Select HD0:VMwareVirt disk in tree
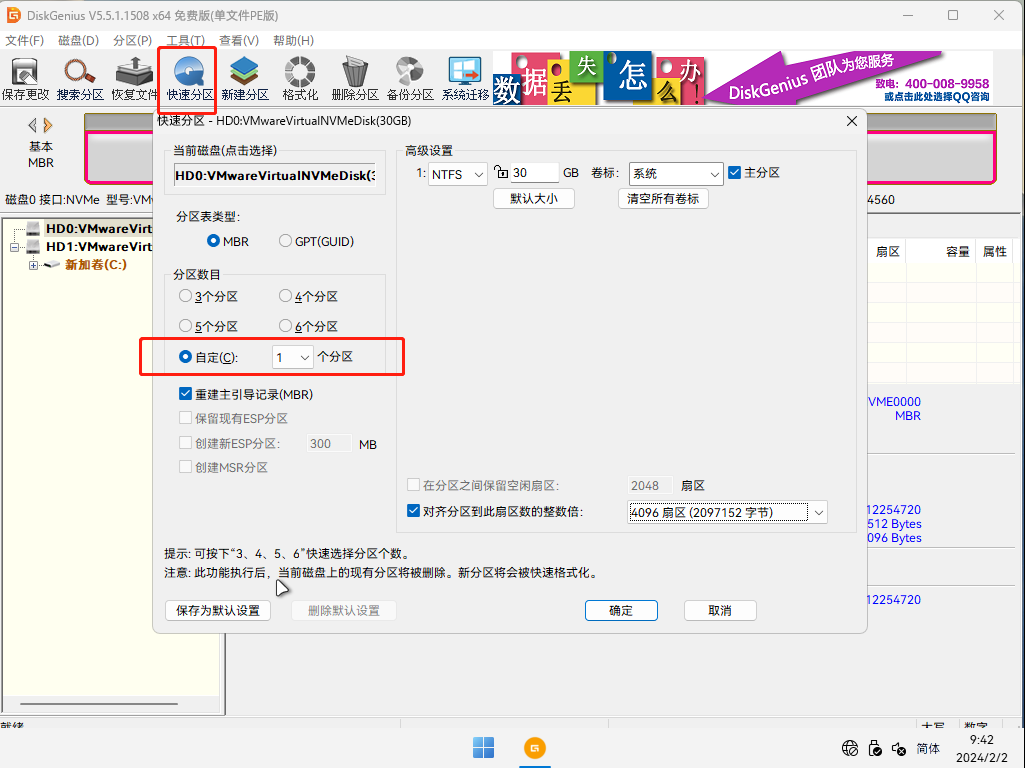1025x768 pixels. point(98,228)
